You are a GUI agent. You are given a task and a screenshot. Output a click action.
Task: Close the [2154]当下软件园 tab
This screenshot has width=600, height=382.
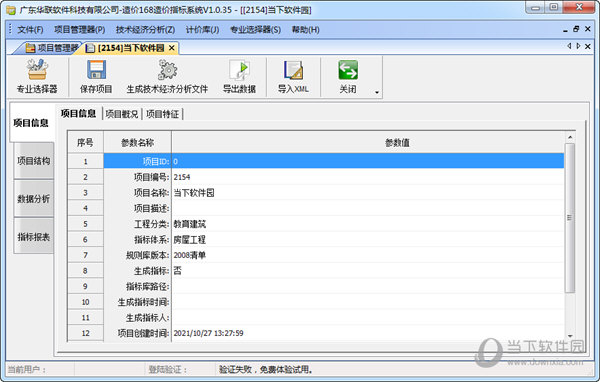pyautogui.click(x=172, y=48)
